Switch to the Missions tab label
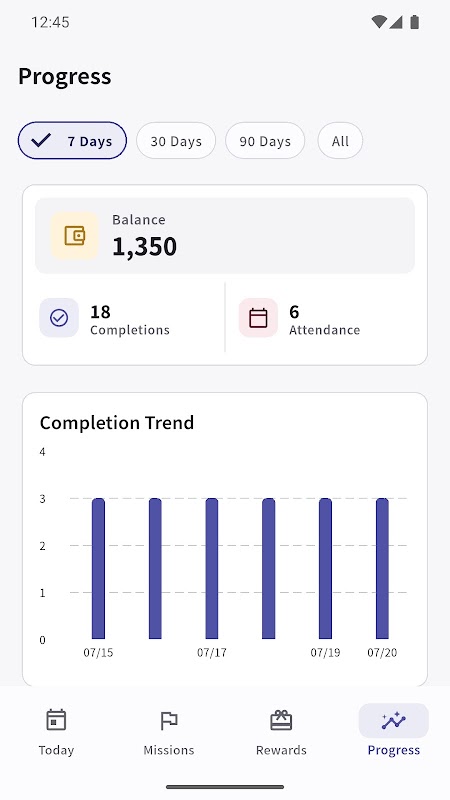450x800 pixels. (169, 750)
